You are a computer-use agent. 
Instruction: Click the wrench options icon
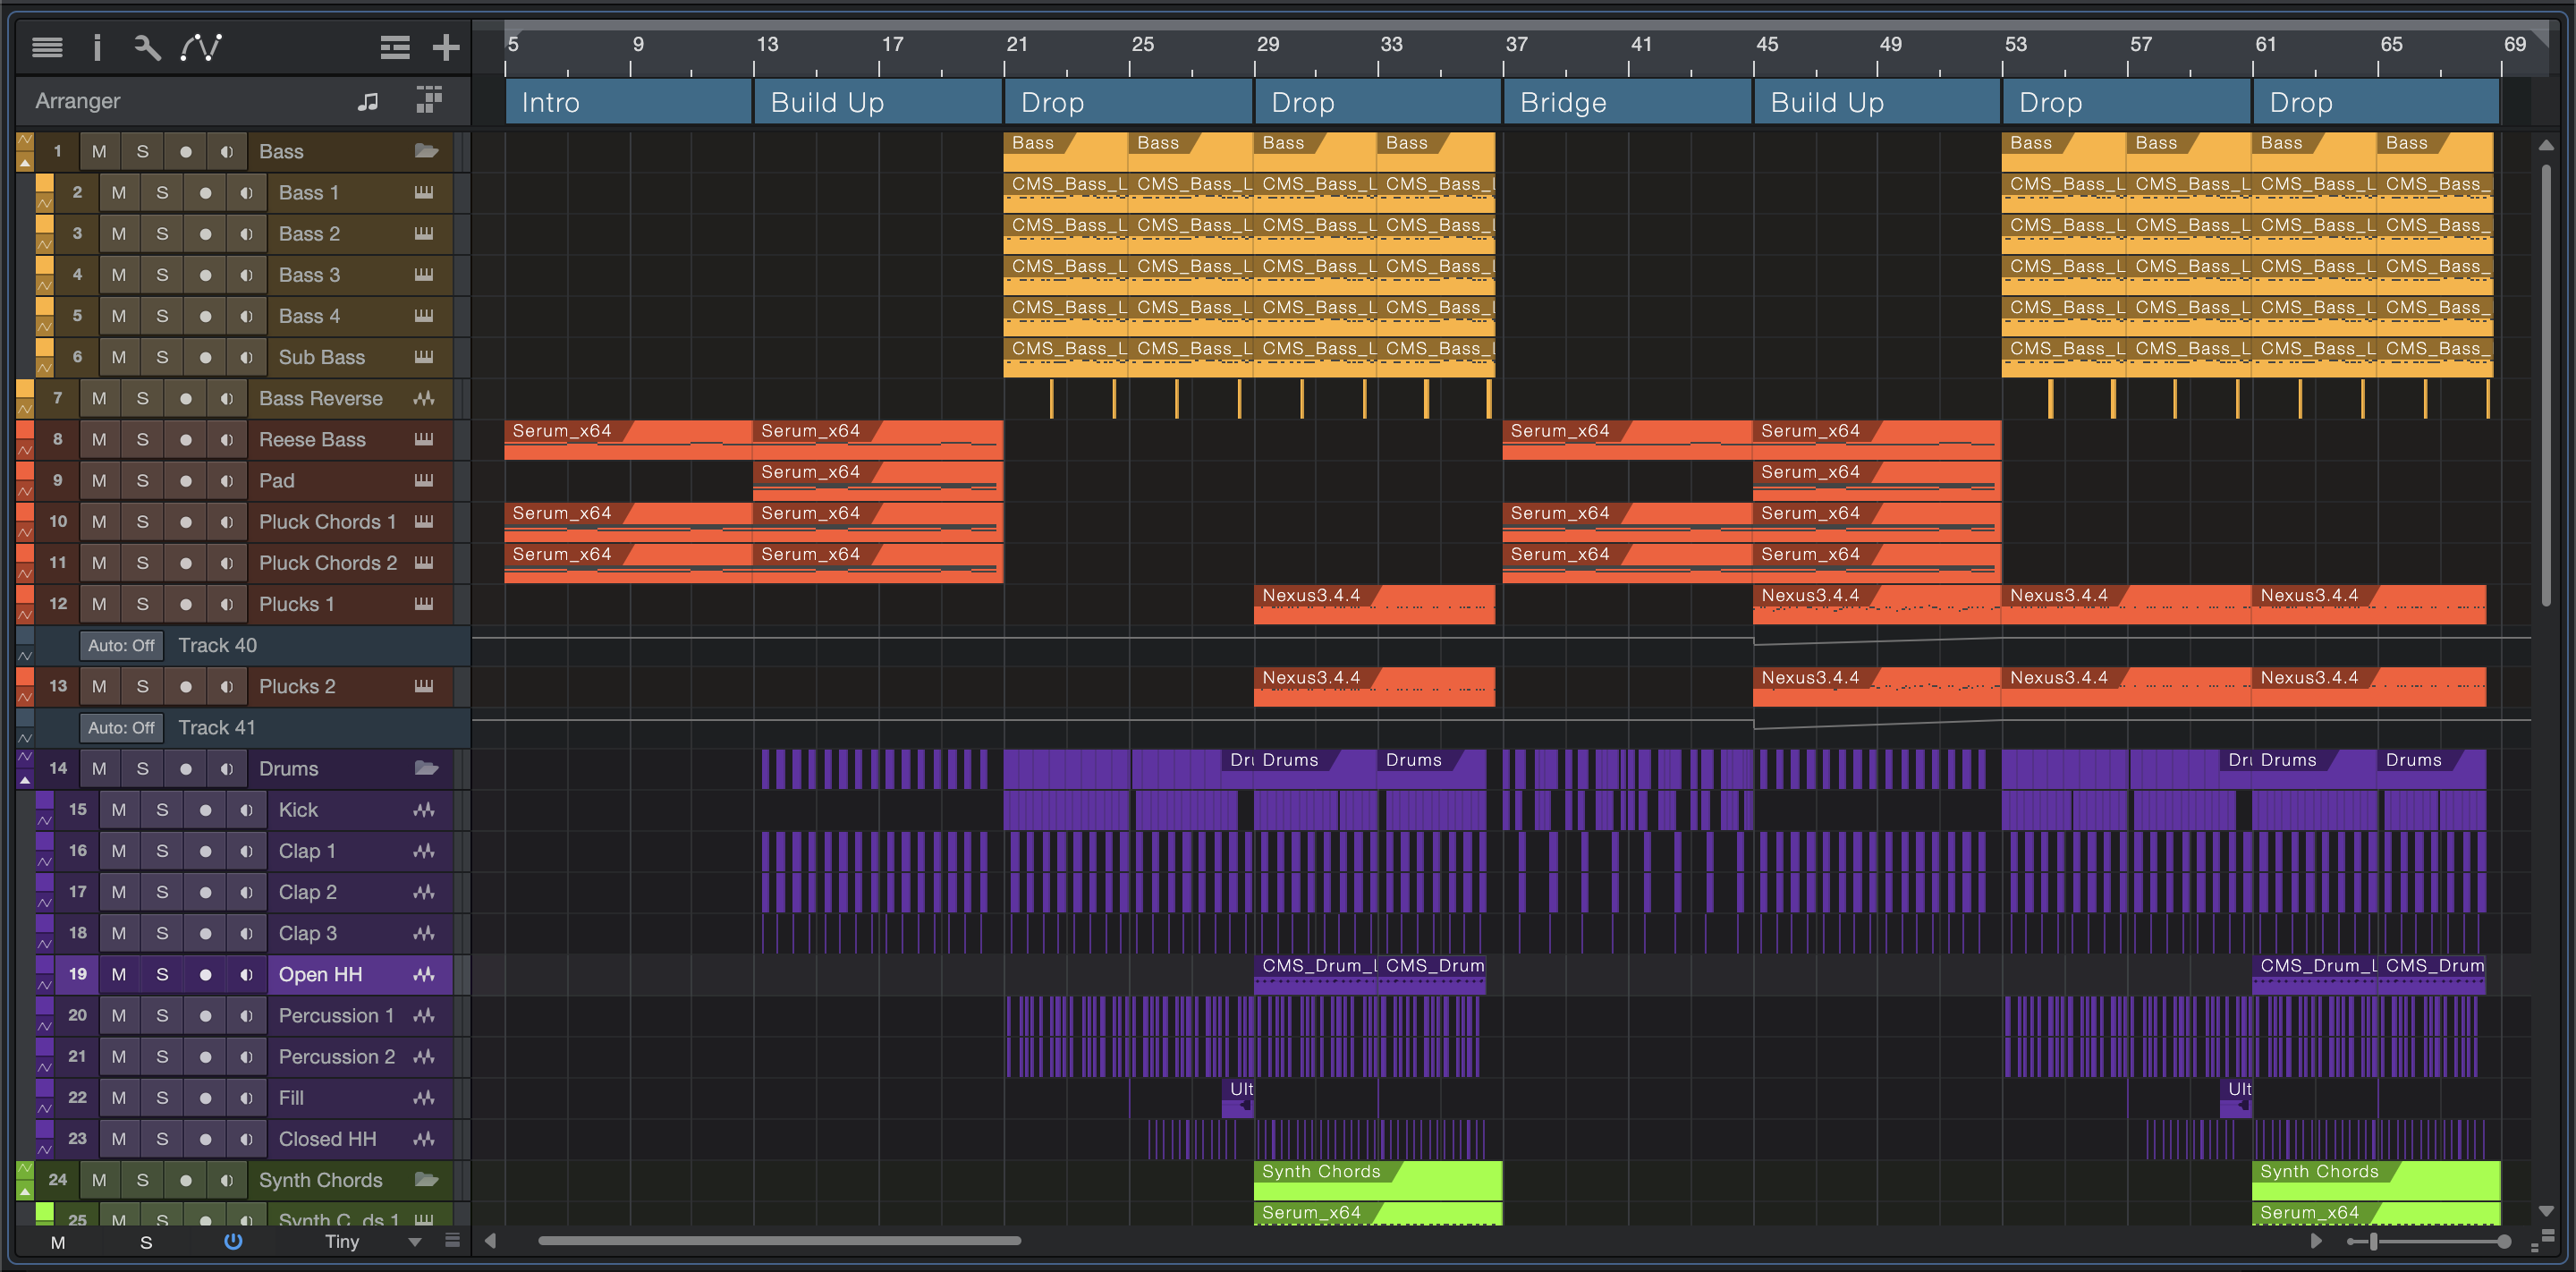[x=147, y=47]
